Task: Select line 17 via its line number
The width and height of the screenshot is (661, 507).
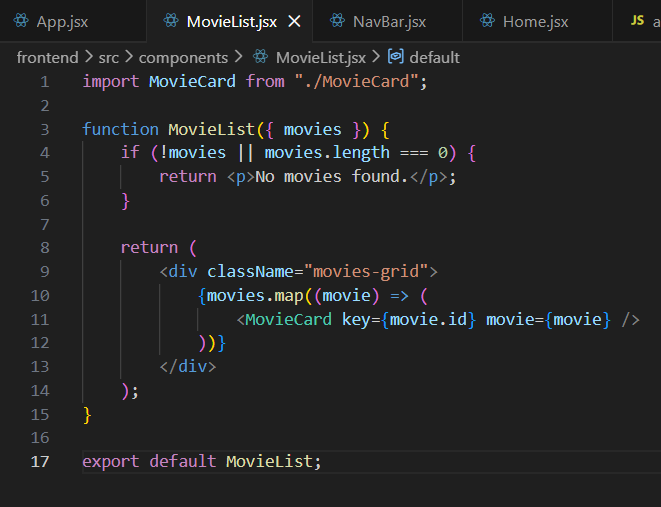Action: (x=40, y=461)
